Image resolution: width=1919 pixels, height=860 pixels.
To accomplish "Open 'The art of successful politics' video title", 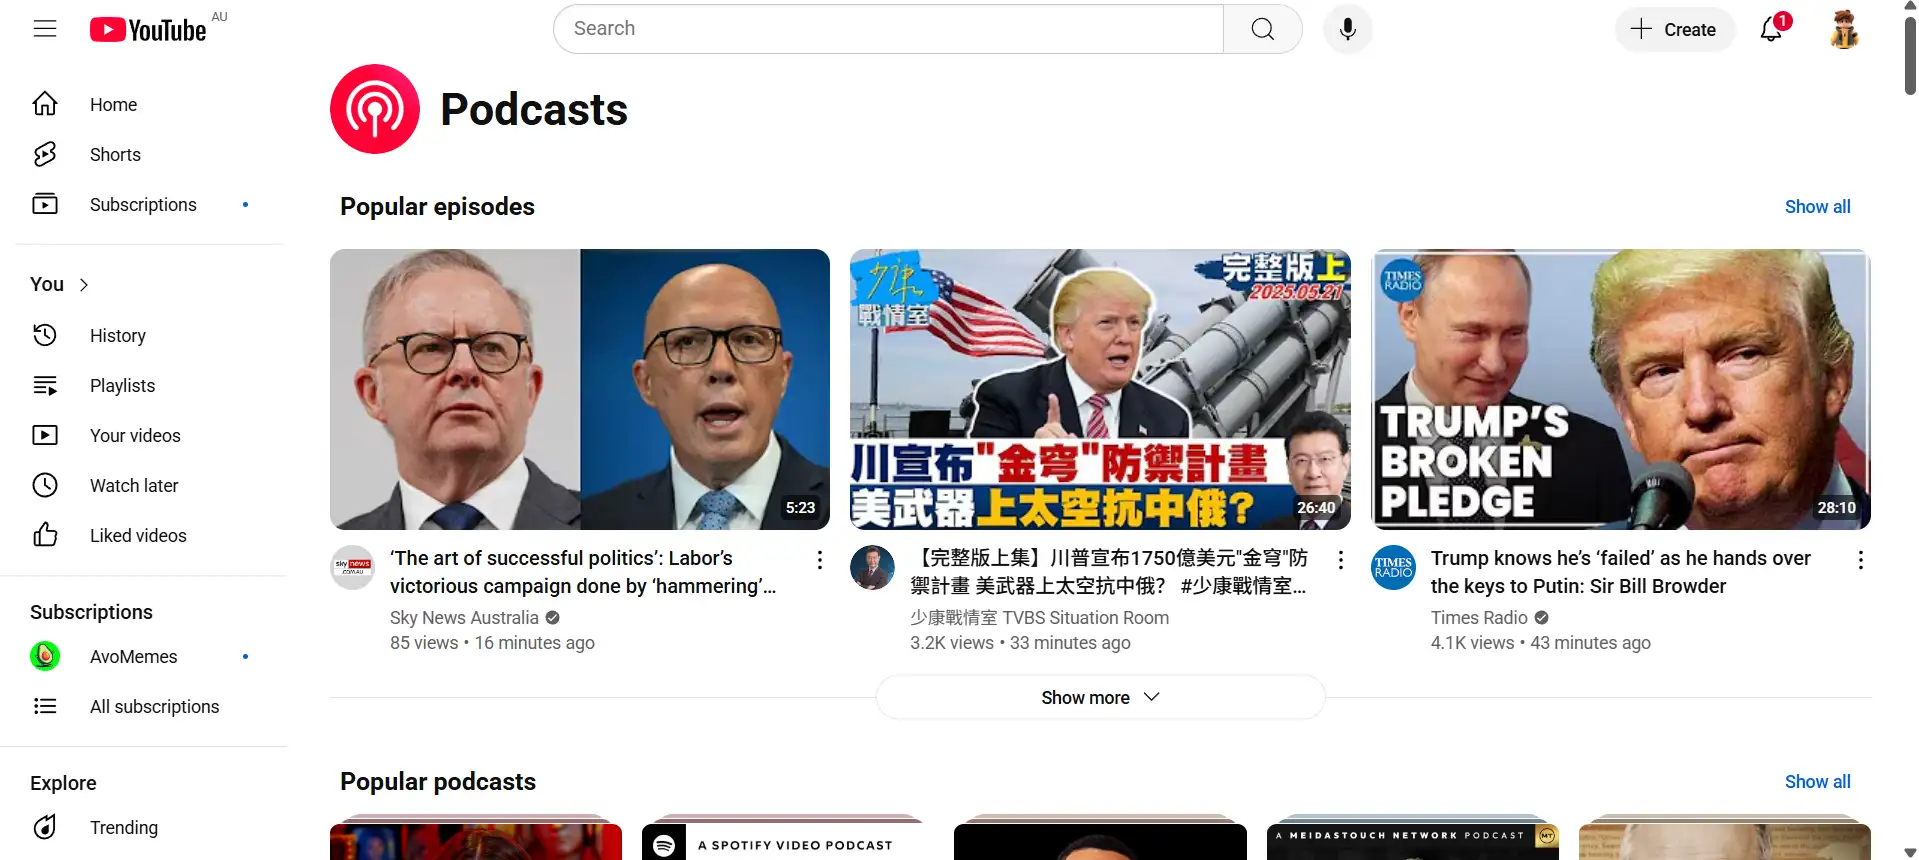I will [x=583, y=572].
